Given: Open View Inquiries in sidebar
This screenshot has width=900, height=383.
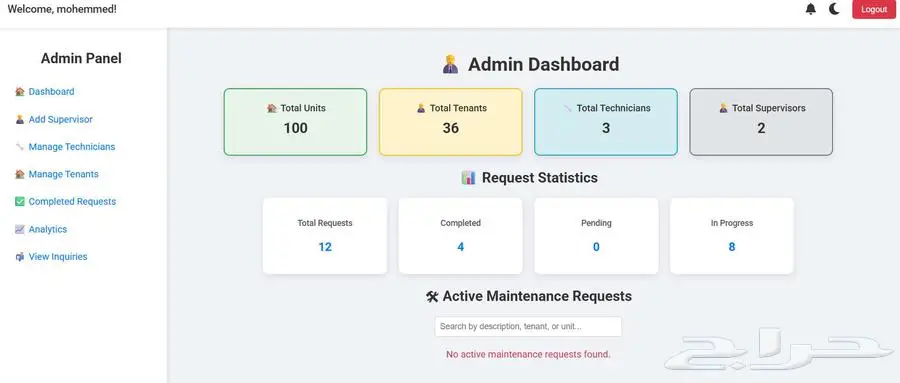Looking at the screenshot, I should click(58, 257).
